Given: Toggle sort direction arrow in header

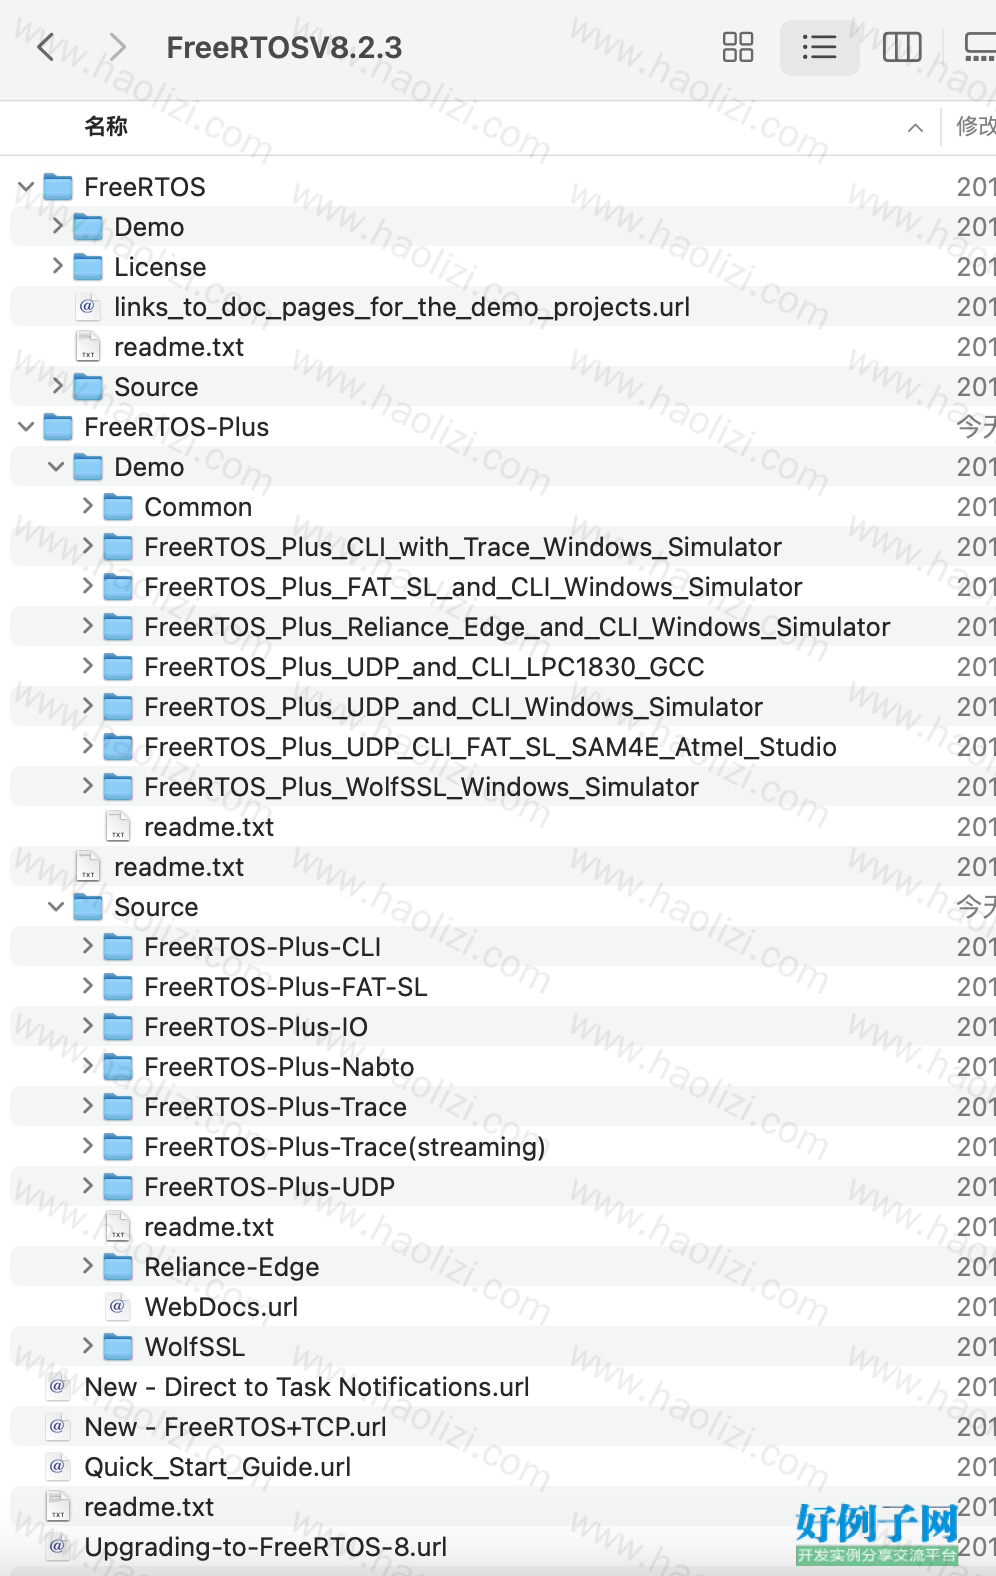Looking at the screenshot, I should [915, 127].
